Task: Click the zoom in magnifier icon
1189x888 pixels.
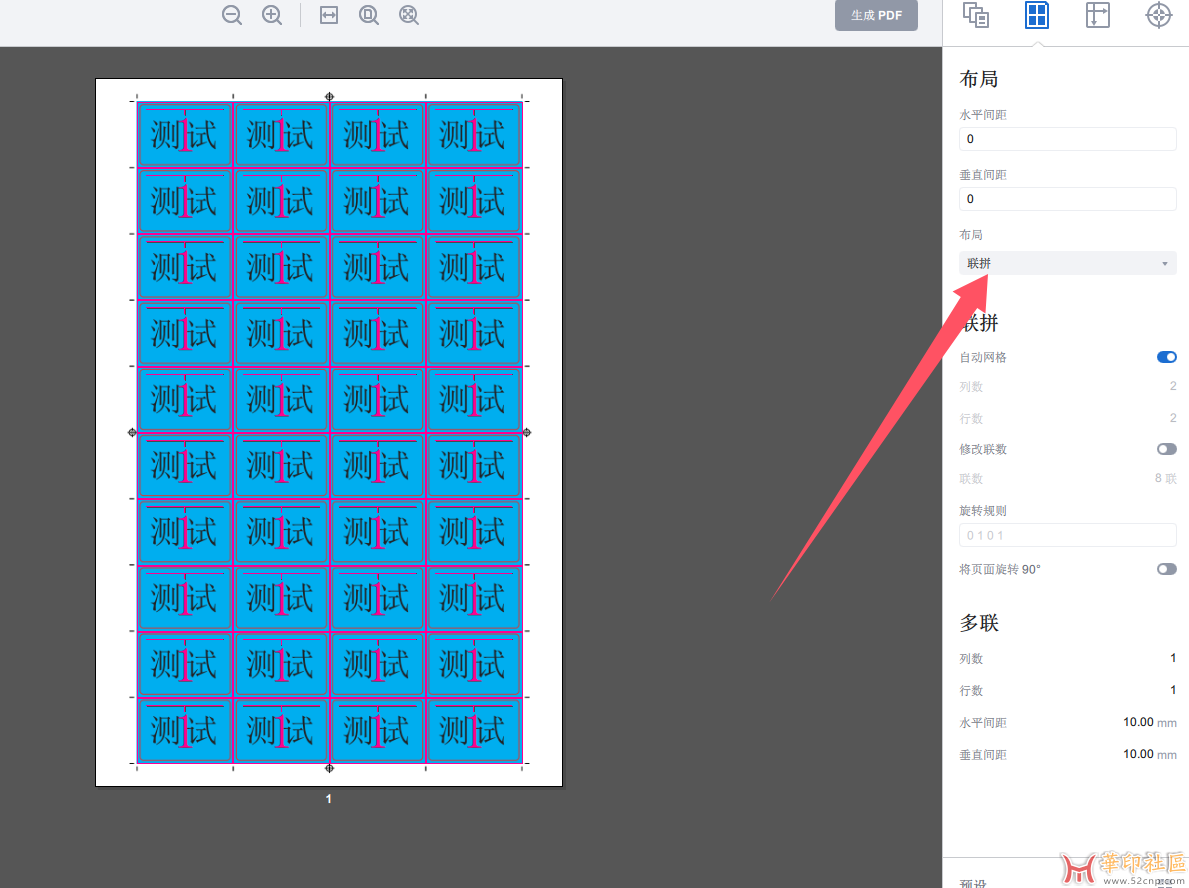Action: coord(271,15)
